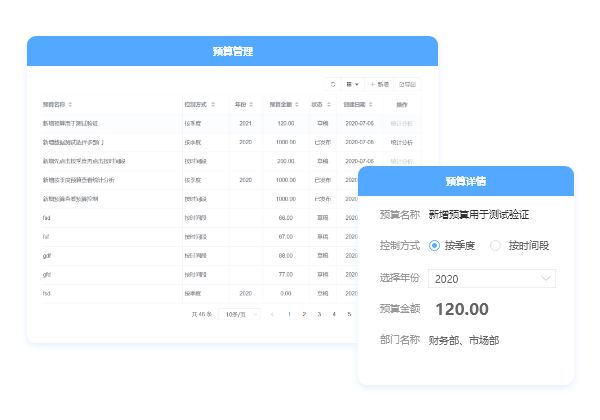Image resolution: width=600 pixels, height=420 pixels.
Task: Expand the 选择年份 2020 dropdown
Action: (491, 278)
